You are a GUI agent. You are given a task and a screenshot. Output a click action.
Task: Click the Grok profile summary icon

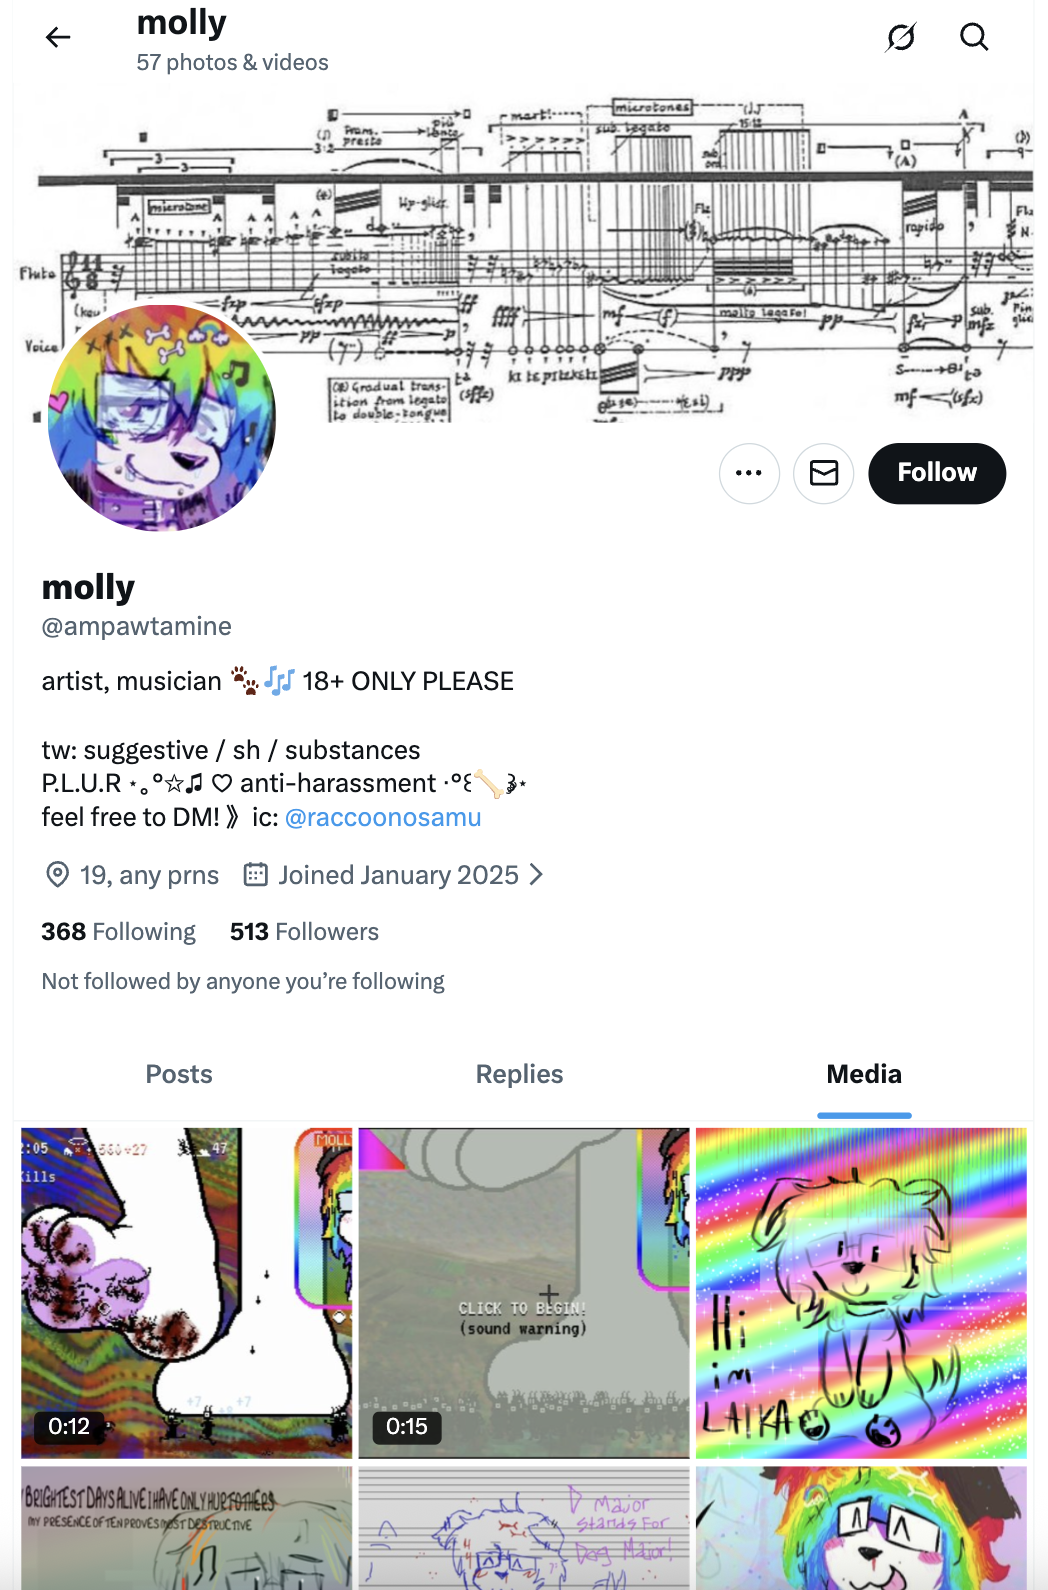901,38
